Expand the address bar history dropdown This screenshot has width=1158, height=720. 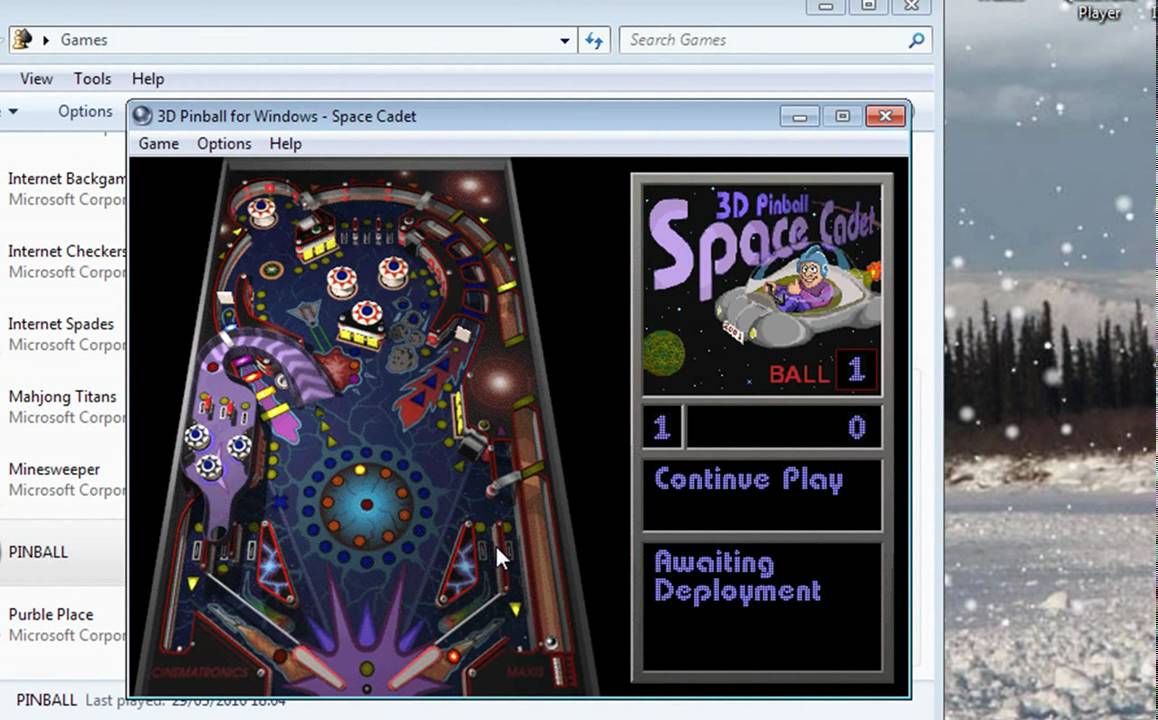(x=565, y=41)
